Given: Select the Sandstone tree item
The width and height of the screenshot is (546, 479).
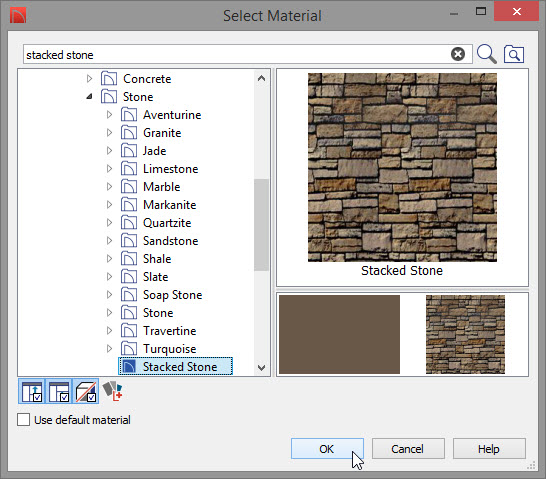Looking at the screenshot, I should tap(170, 241).
